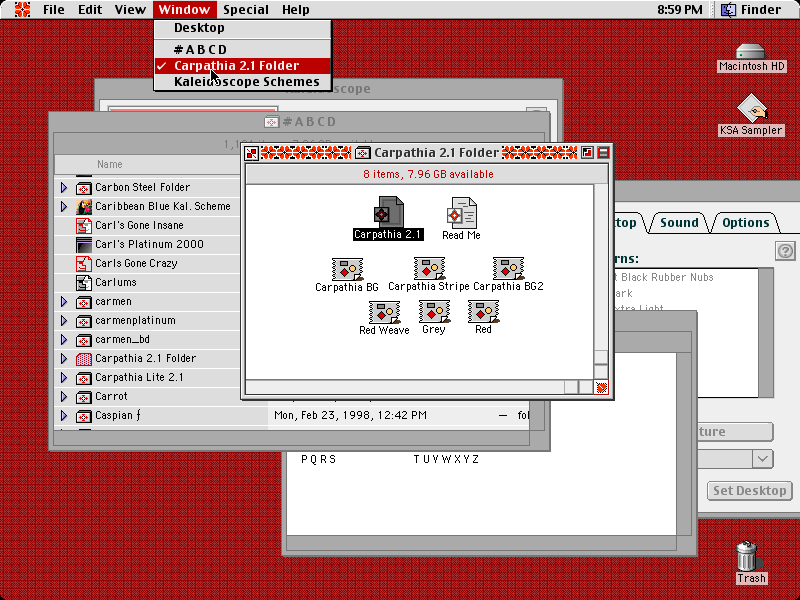Expand the Carrot folder row
The height and width of the screenshot is (600, 800).
[x=64, y=396]
